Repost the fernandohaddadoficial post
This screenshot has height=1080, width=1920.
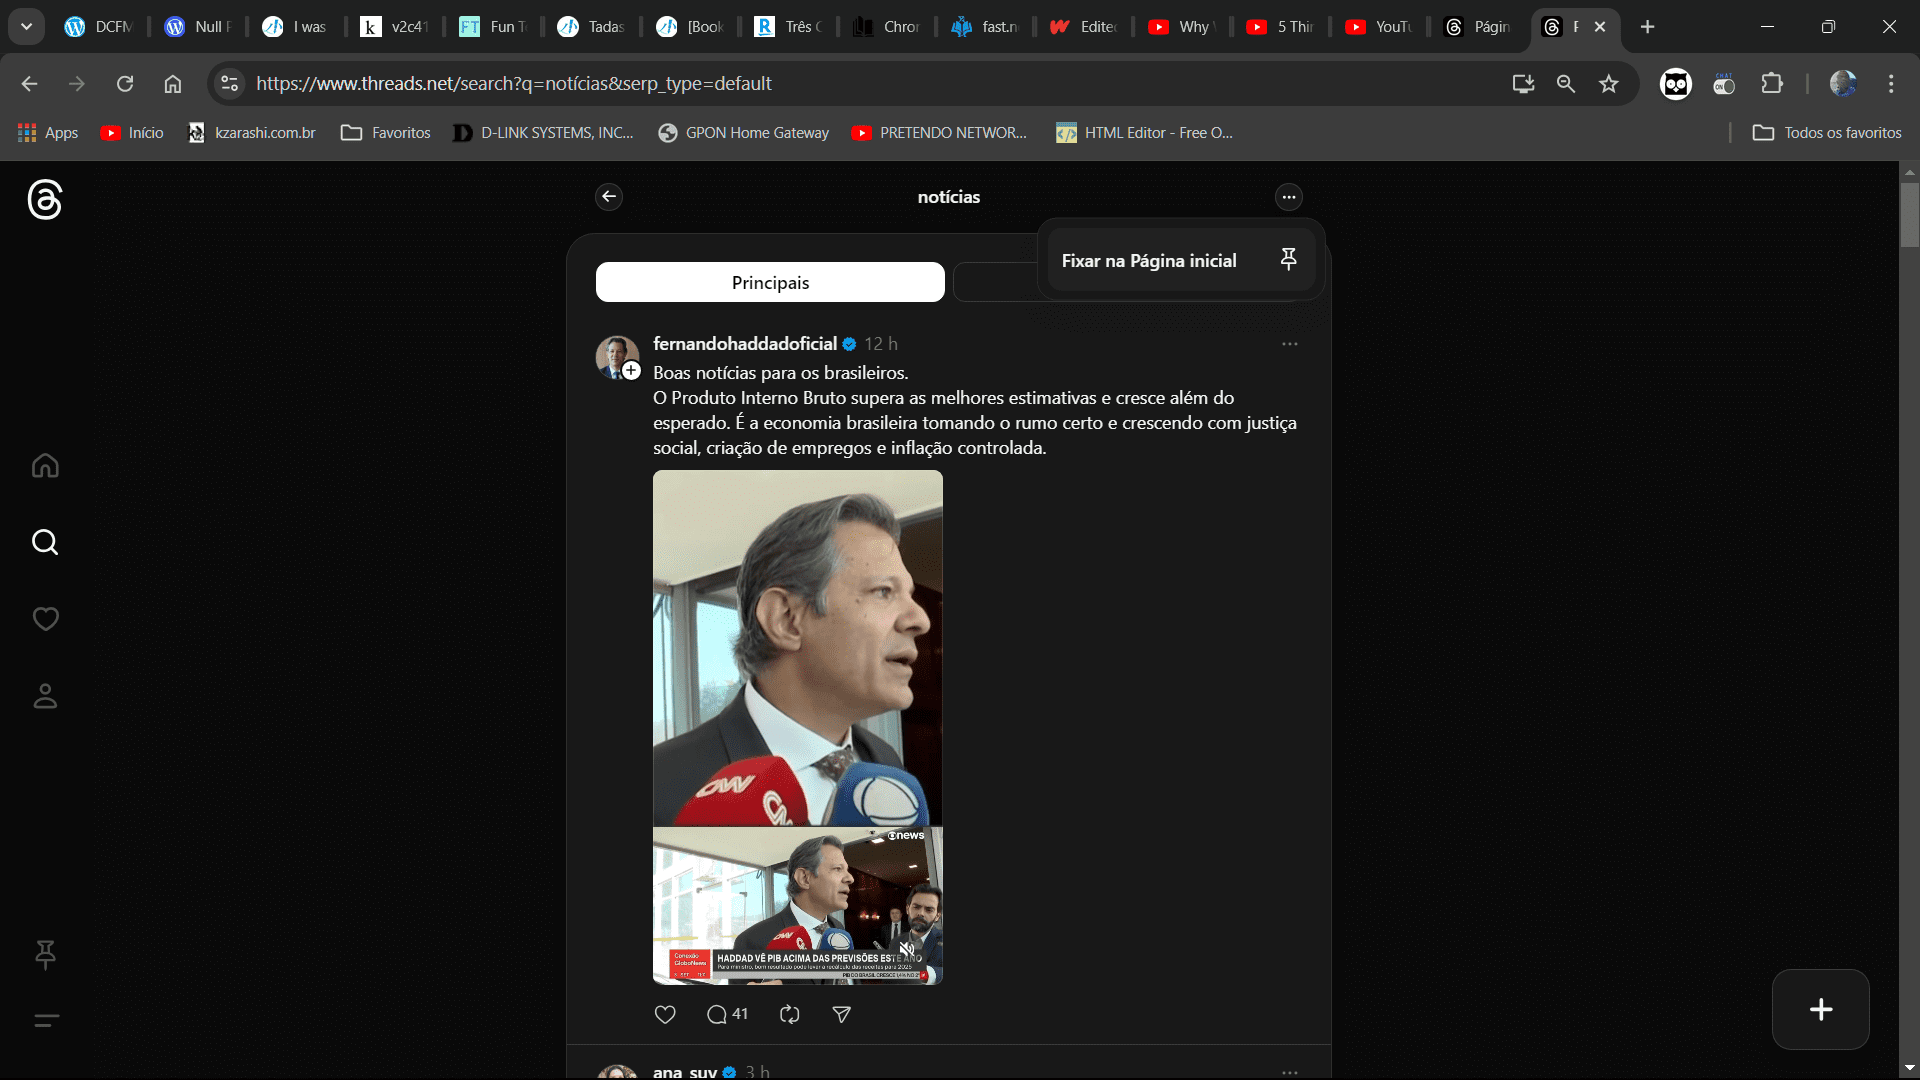click(789, 1014)
